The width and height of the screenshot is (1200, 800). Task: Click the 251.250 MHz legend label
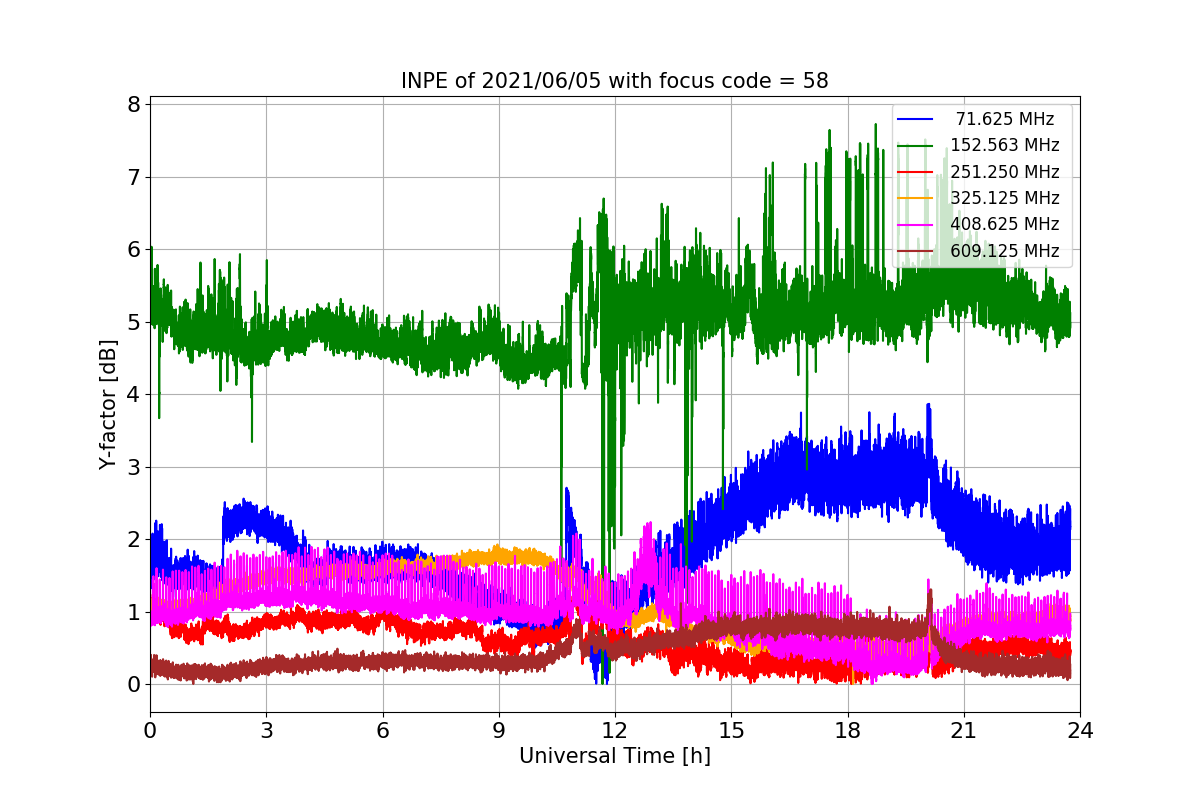1005,172
